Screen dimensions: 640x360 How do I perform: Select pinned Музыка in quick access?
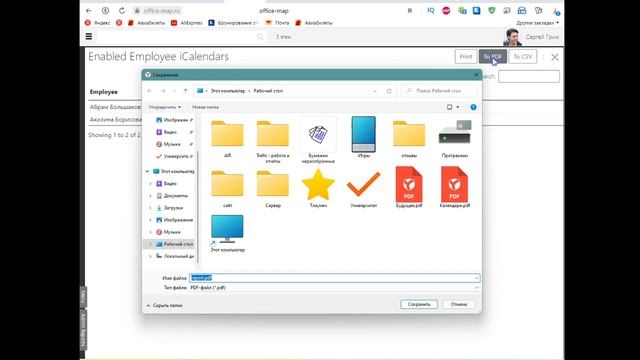coord(169,144)
